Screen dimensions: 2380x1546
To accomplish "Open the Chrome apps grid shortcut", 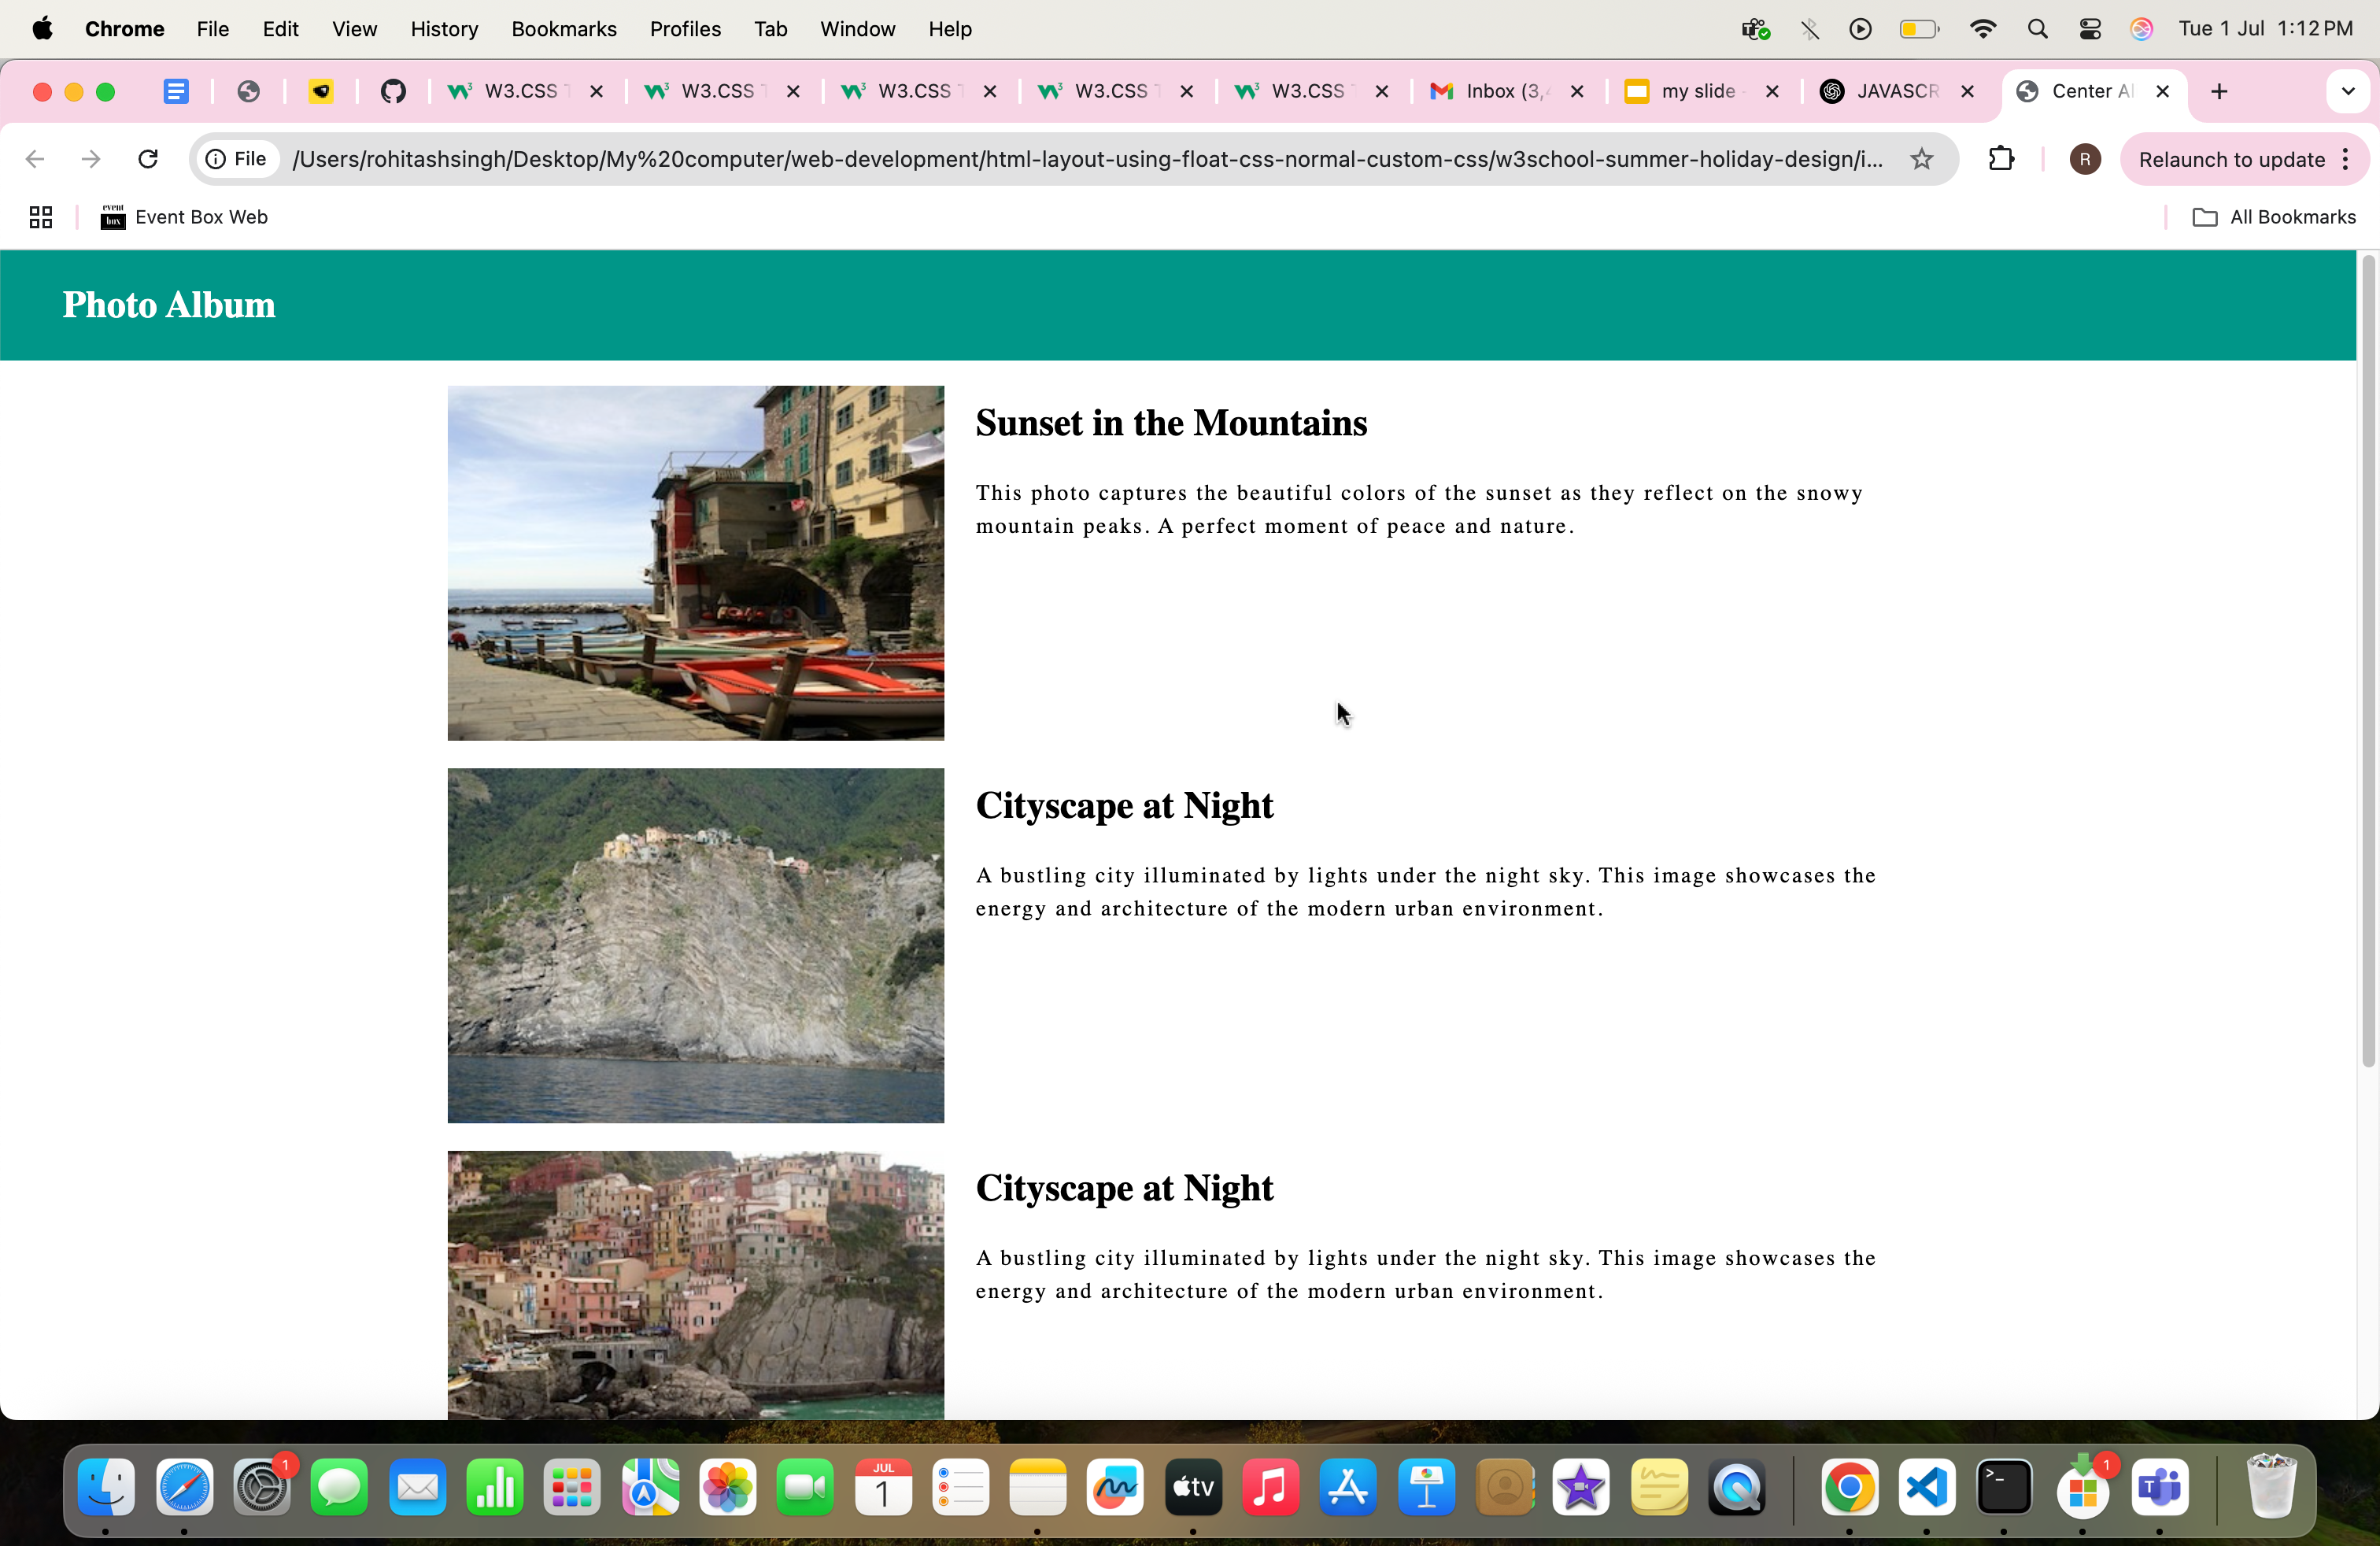I will (40, 217).
